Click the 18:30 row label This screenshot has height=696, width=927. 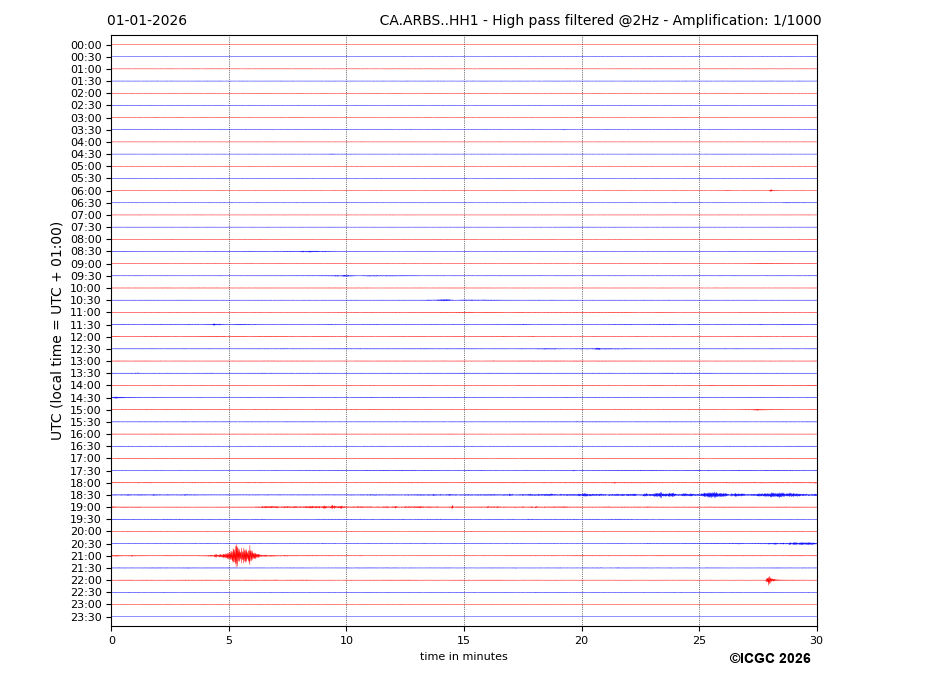pyautogui.click(x=86, y=495)
